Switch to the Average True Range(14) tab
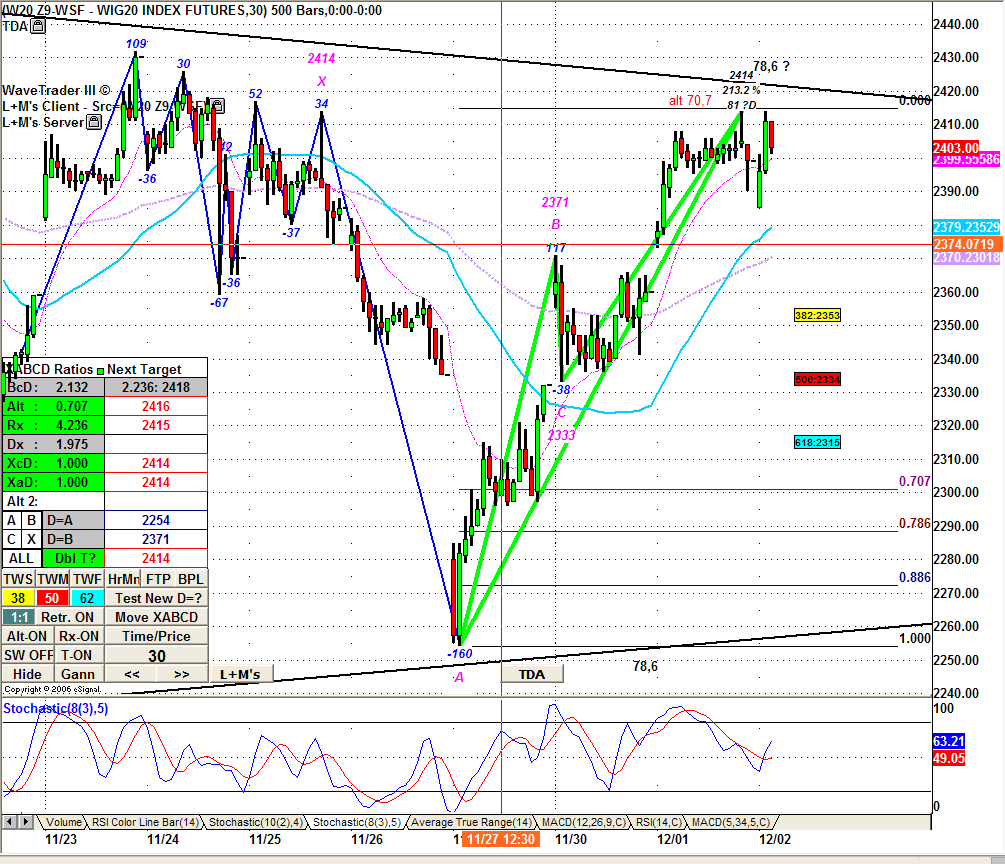The image size is (1005, 864). click(473, 822)
